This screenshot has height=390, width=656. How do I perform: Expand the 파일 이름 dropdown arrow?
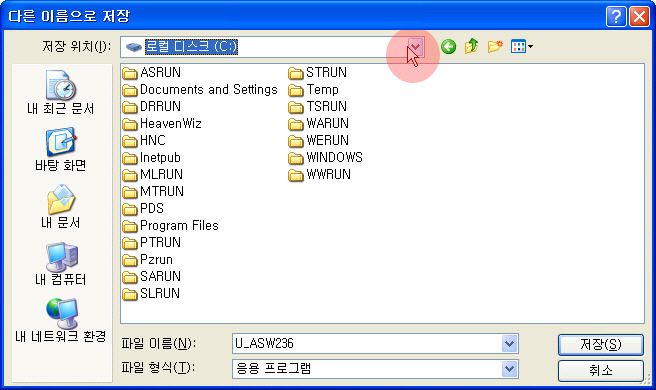pyautogui.click(x=509, y=344)
